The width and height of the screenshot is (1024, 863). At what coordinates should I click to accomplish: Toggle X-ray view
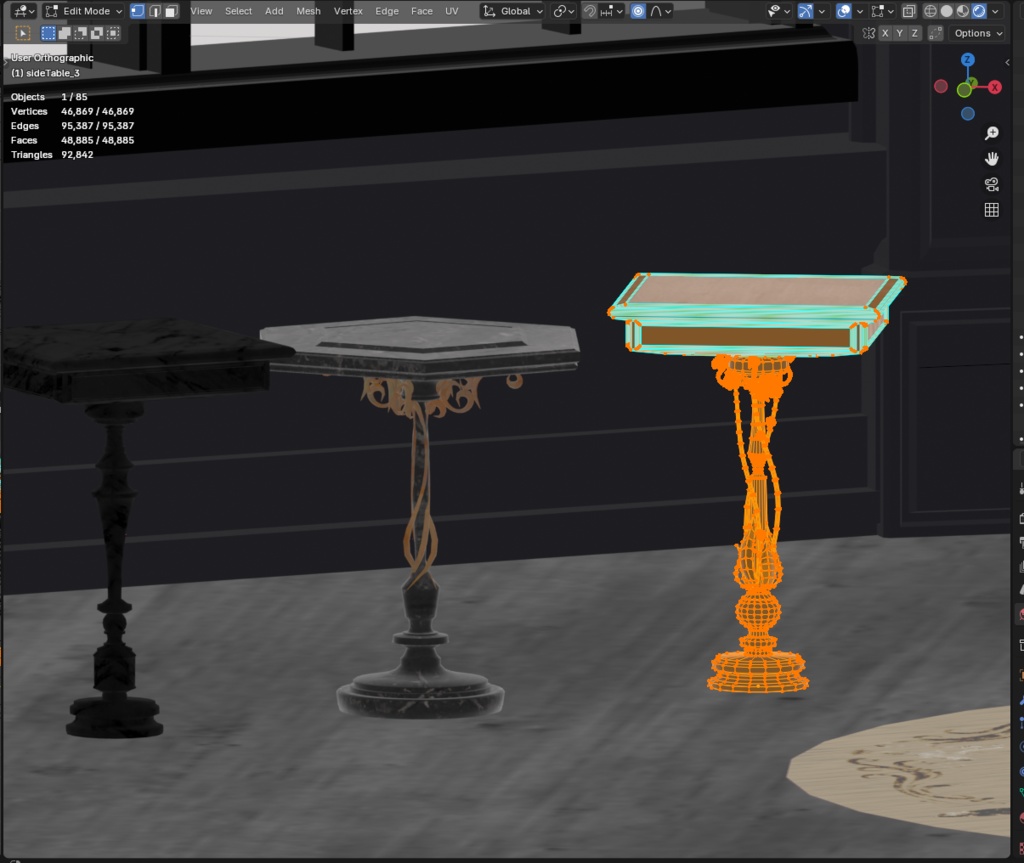click(x=909, y=11)
